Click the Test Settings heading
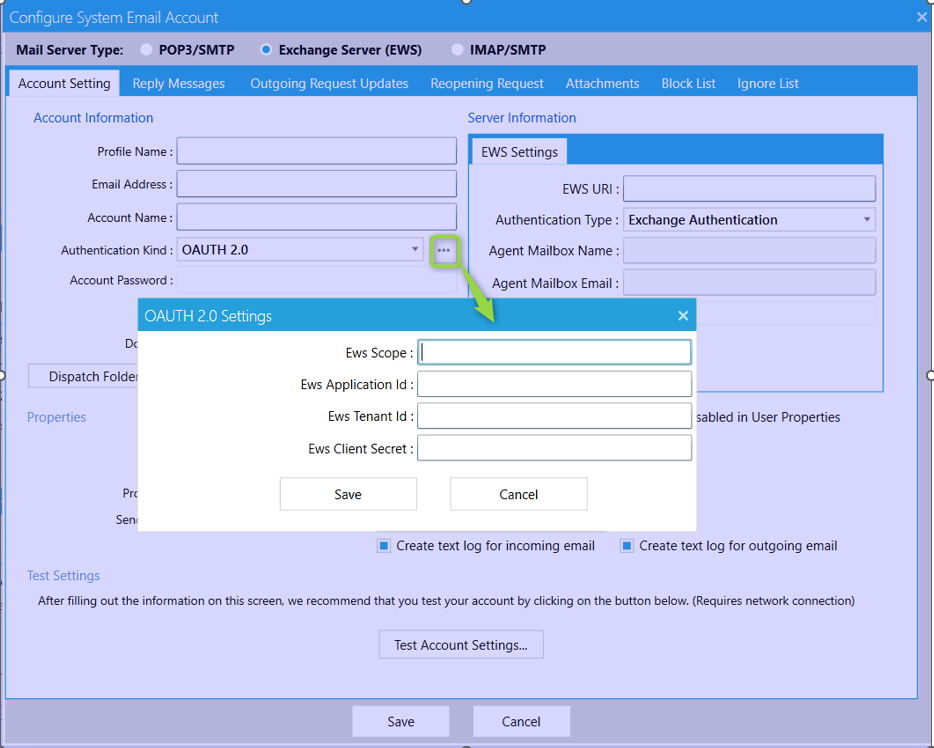 [63, 576]
